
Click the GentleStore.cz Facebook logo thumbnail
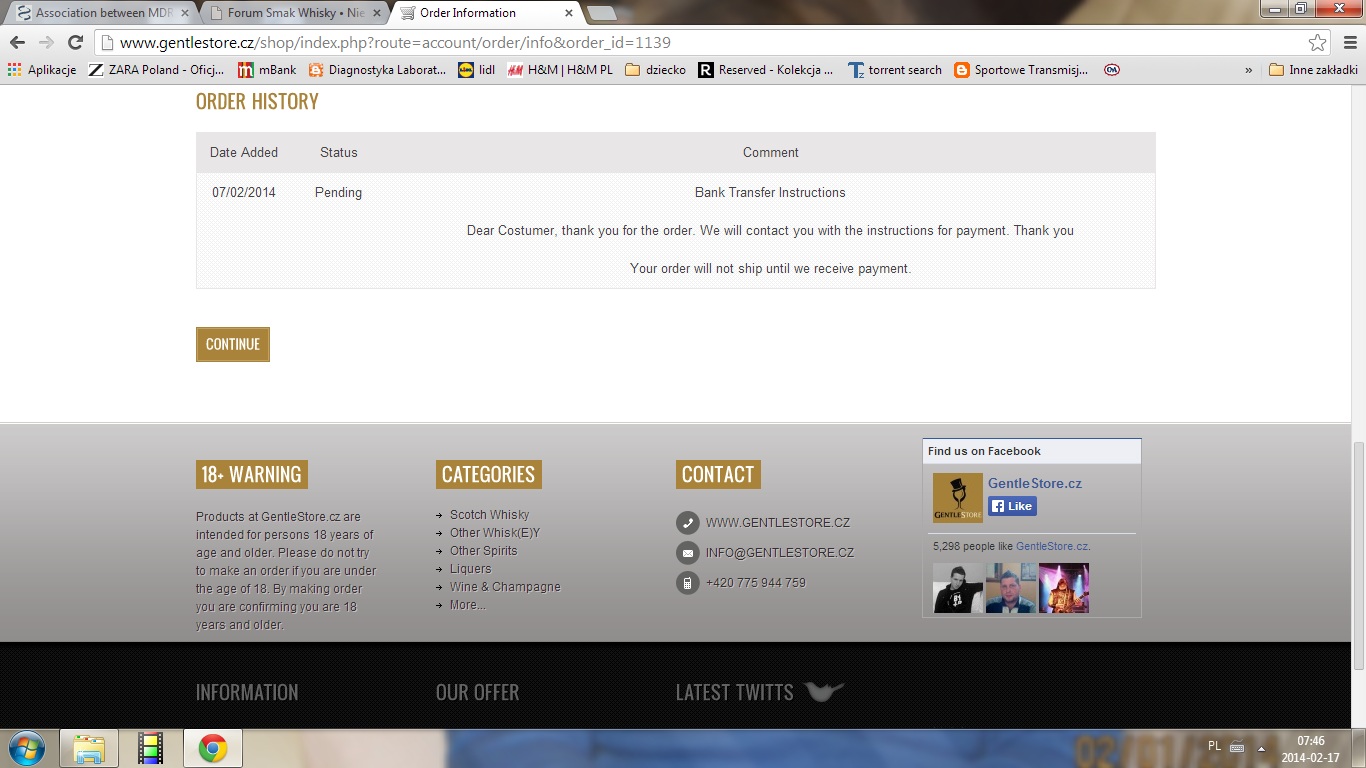coord(957,498)
